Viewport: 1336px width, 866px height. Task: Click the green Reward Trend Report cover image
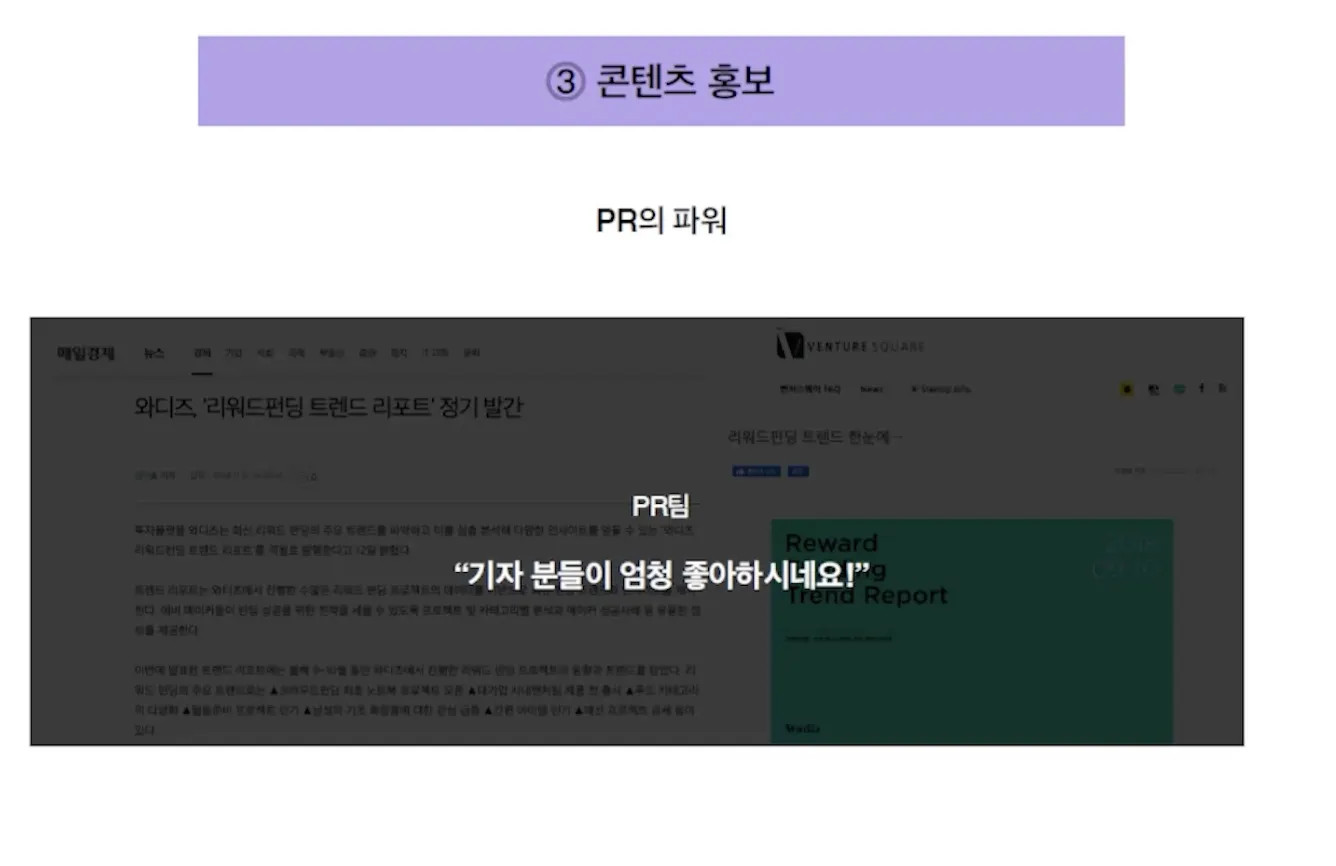click(972, 631)
